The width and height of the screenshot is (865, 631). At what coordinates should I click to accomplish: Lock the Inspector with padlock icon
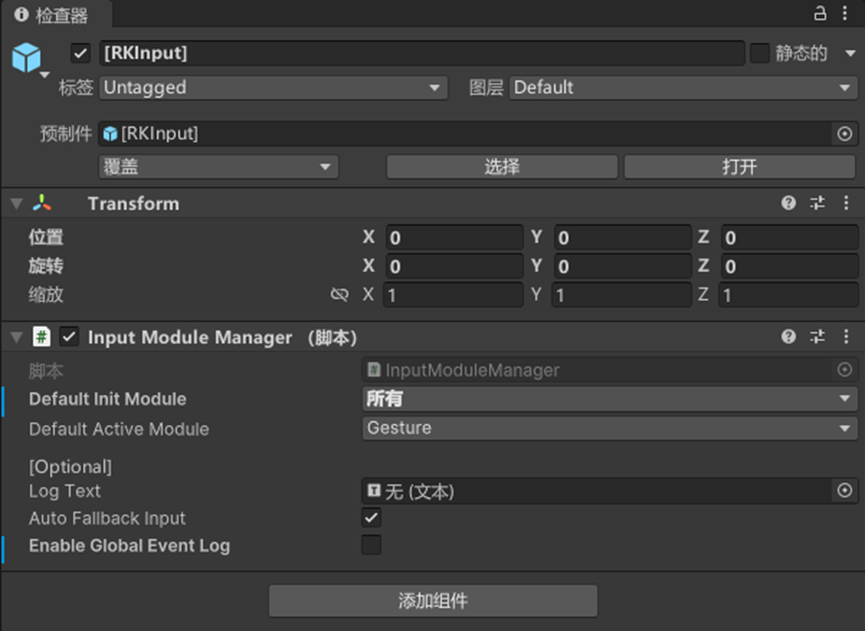point(820,13)
